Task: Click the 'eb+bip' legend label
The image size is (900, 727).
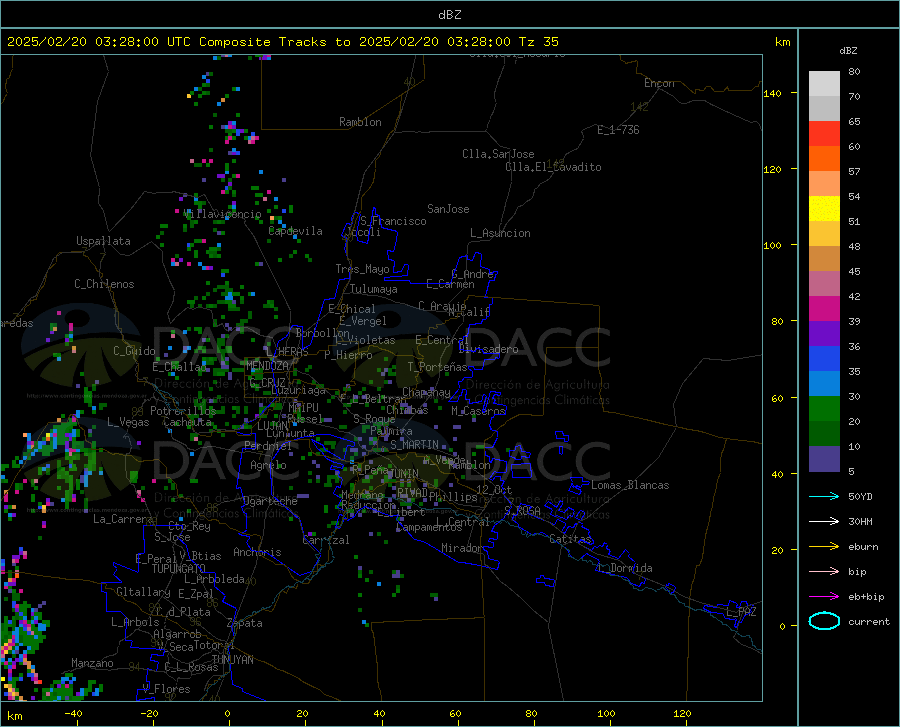Action: tap(866, 597)
